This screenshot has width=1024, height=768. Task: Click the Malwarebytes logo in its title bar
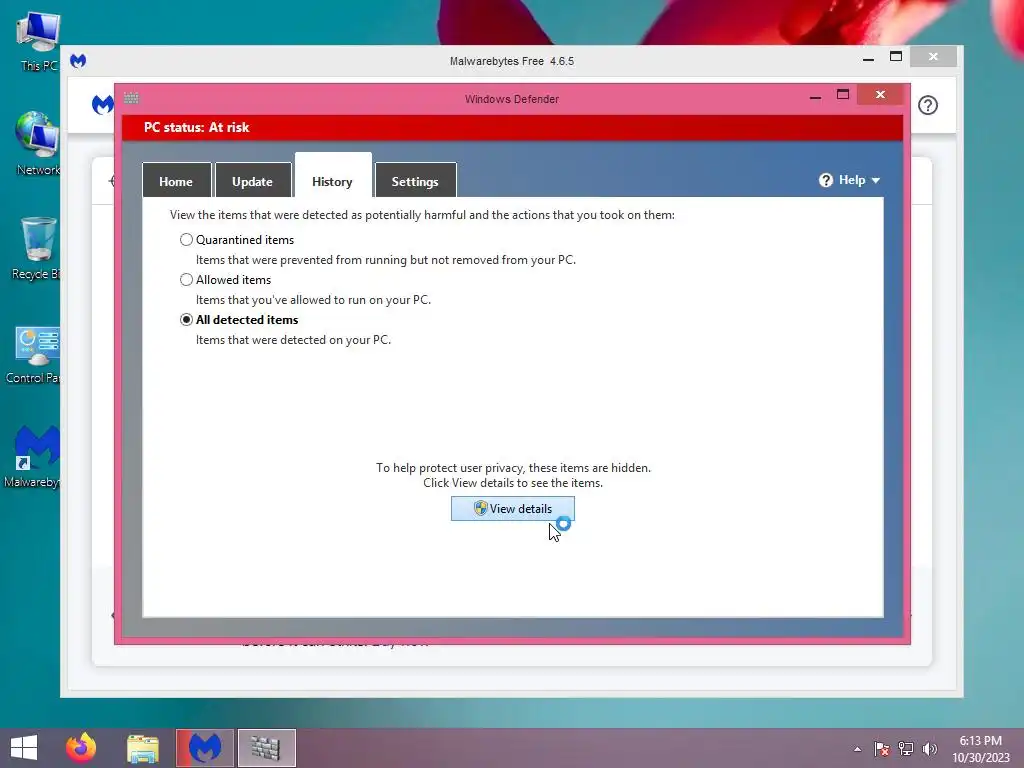click(78, 61)
